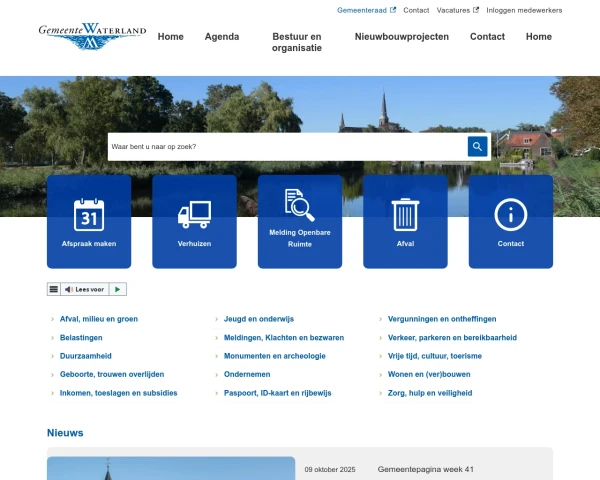Open the Contact info icon tile
The height and width of the screenshot is (480, 600).
[510, 214]
